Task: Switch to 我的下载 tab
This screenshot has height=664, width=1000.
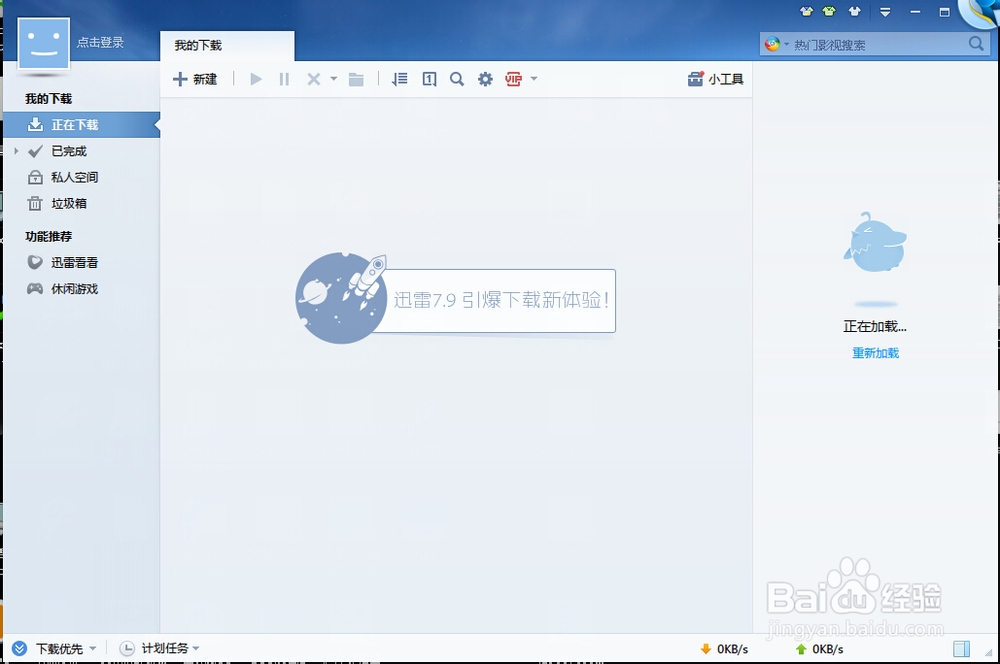Action: pos(227,45)
